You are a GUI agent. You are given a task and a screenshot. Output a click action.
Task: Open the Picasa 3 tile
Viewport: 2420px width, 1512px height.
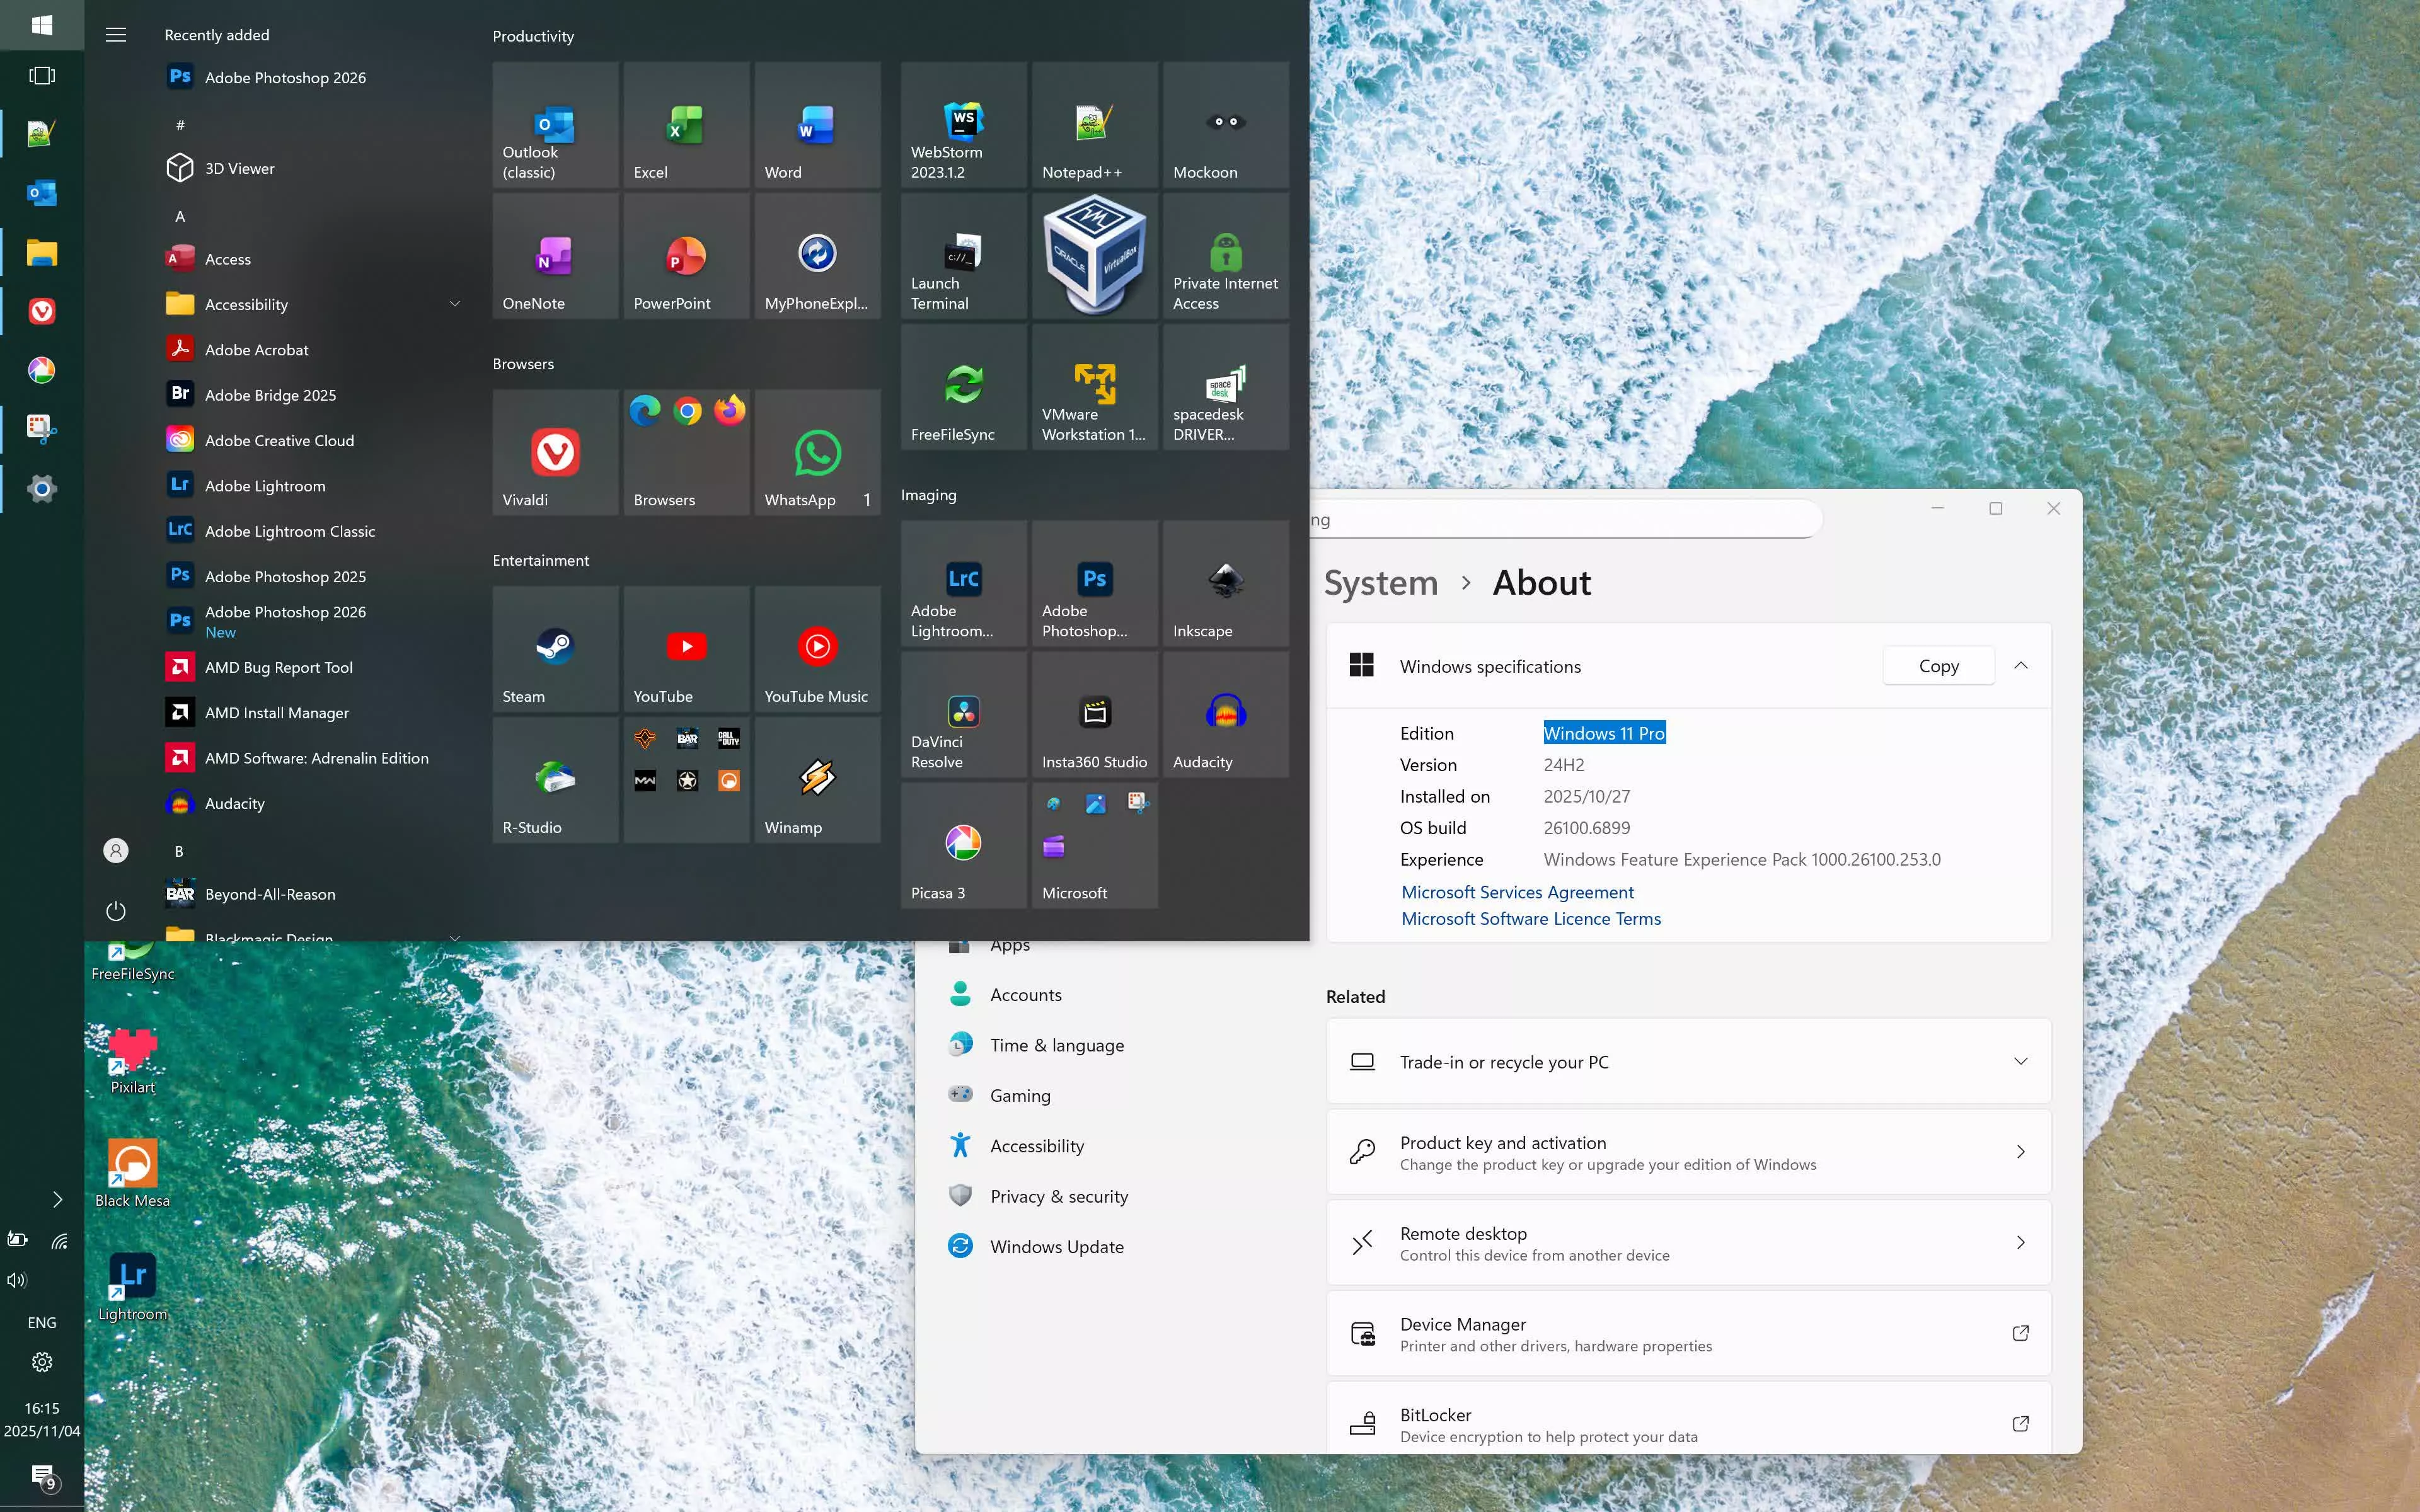click(963, 845)
